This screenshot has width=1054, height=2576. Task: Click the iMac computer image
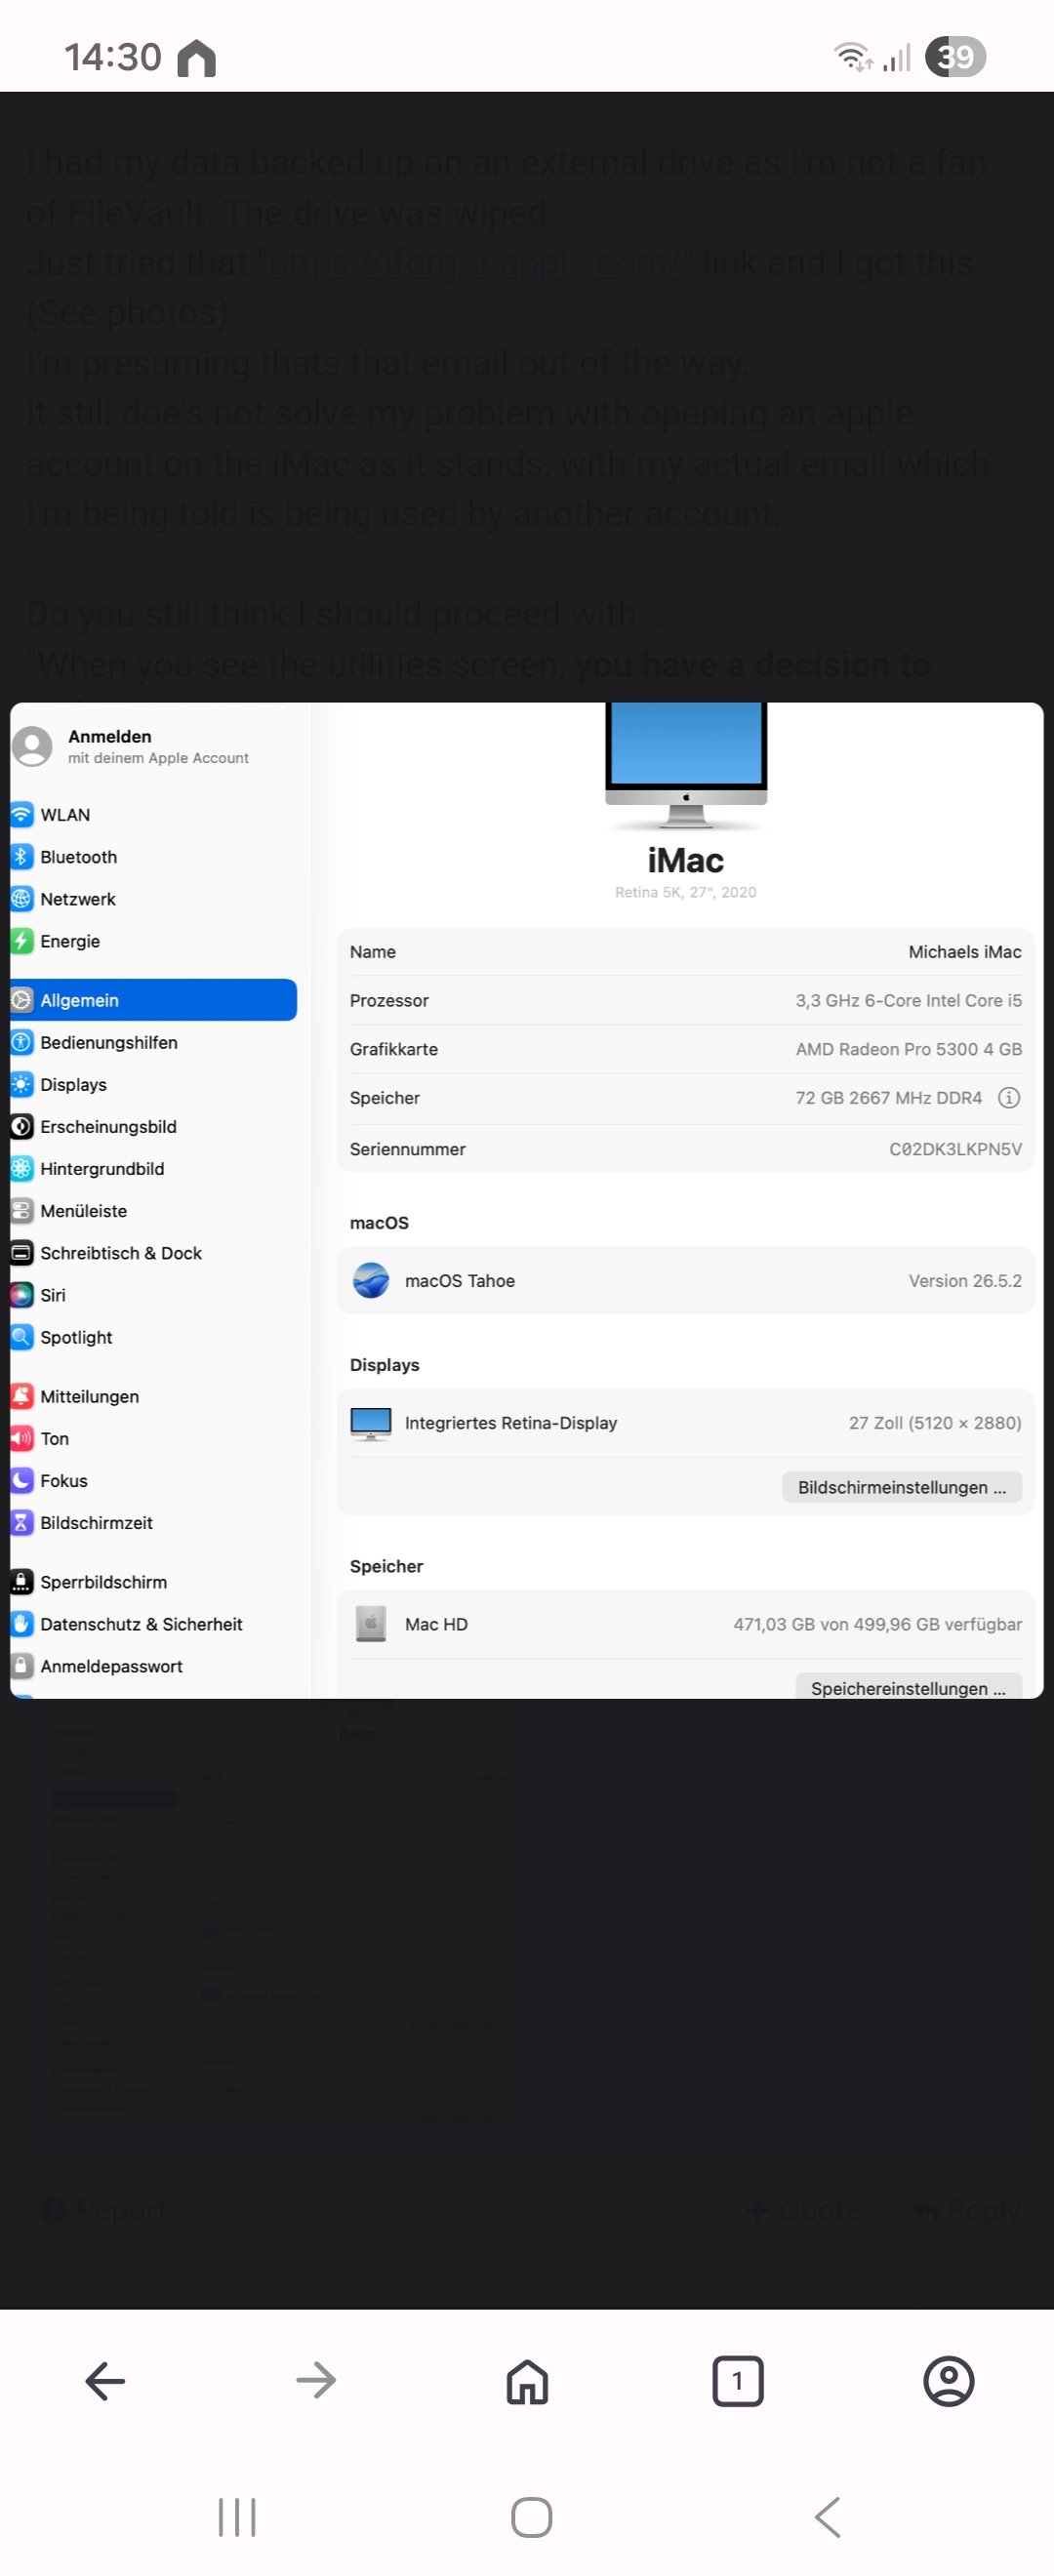686,765
